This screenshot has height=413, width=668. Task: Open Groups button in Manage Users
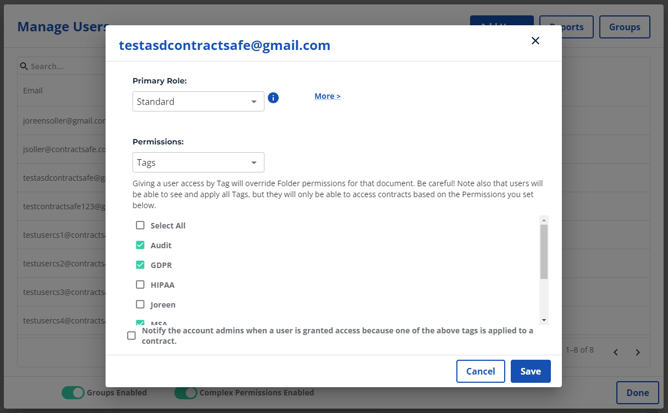pos(625,27)
